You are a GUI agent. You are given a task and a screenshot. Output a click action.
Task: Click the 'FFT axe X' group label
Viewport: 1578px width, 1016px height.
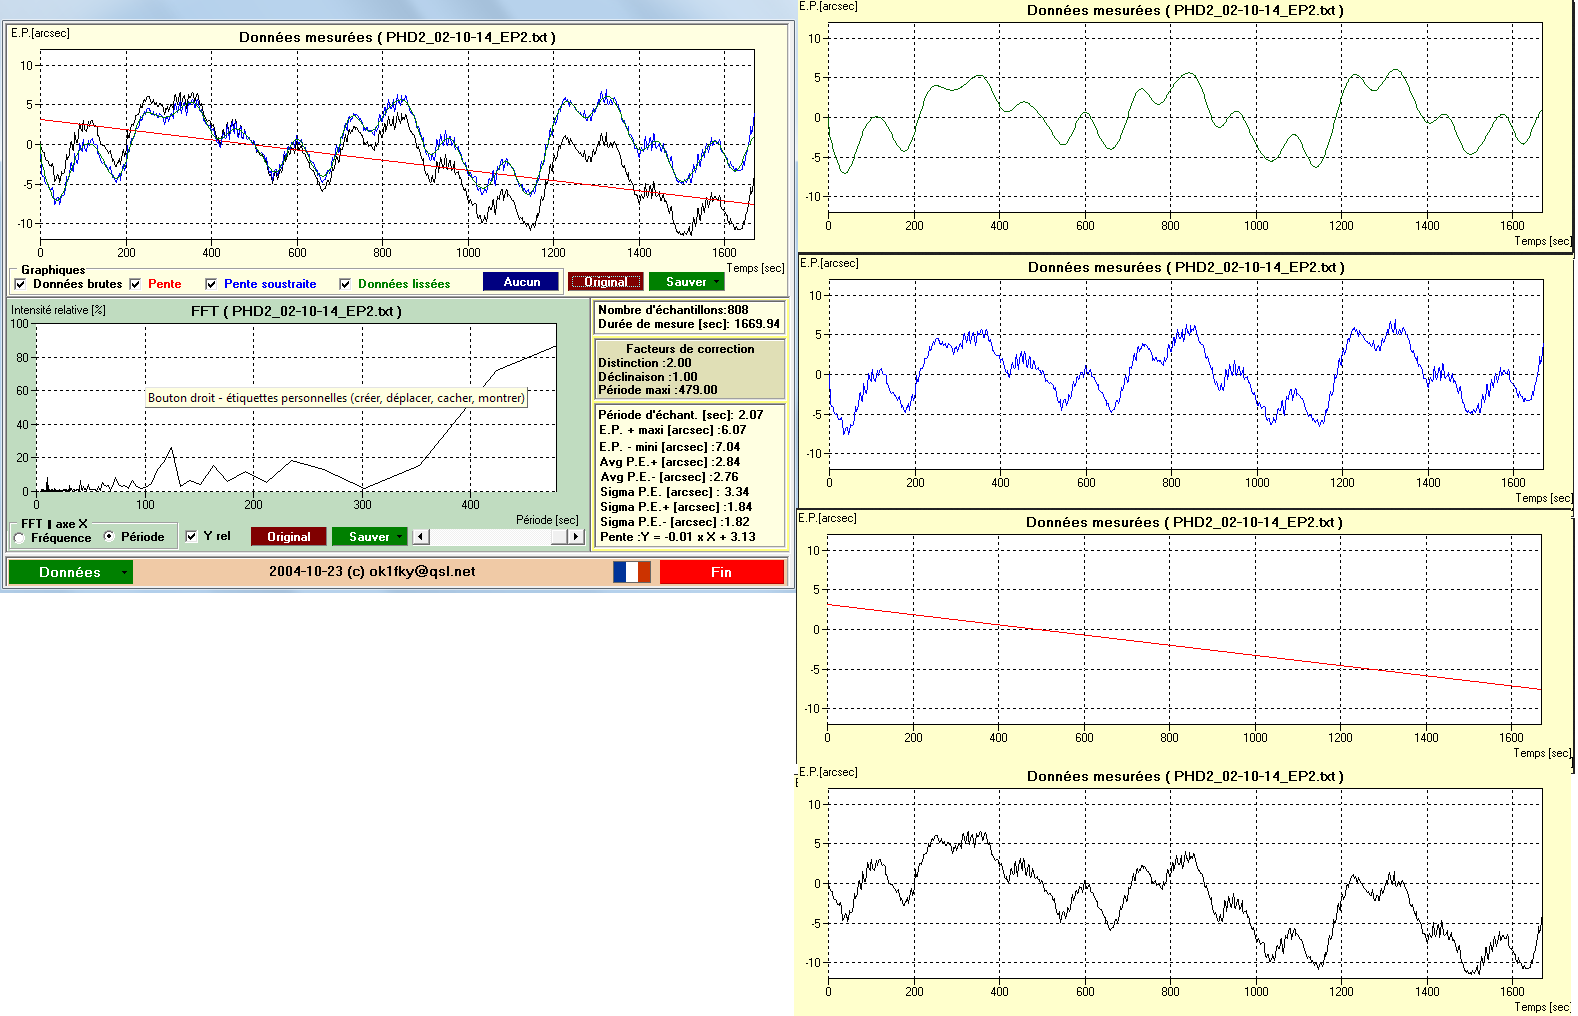54,524
